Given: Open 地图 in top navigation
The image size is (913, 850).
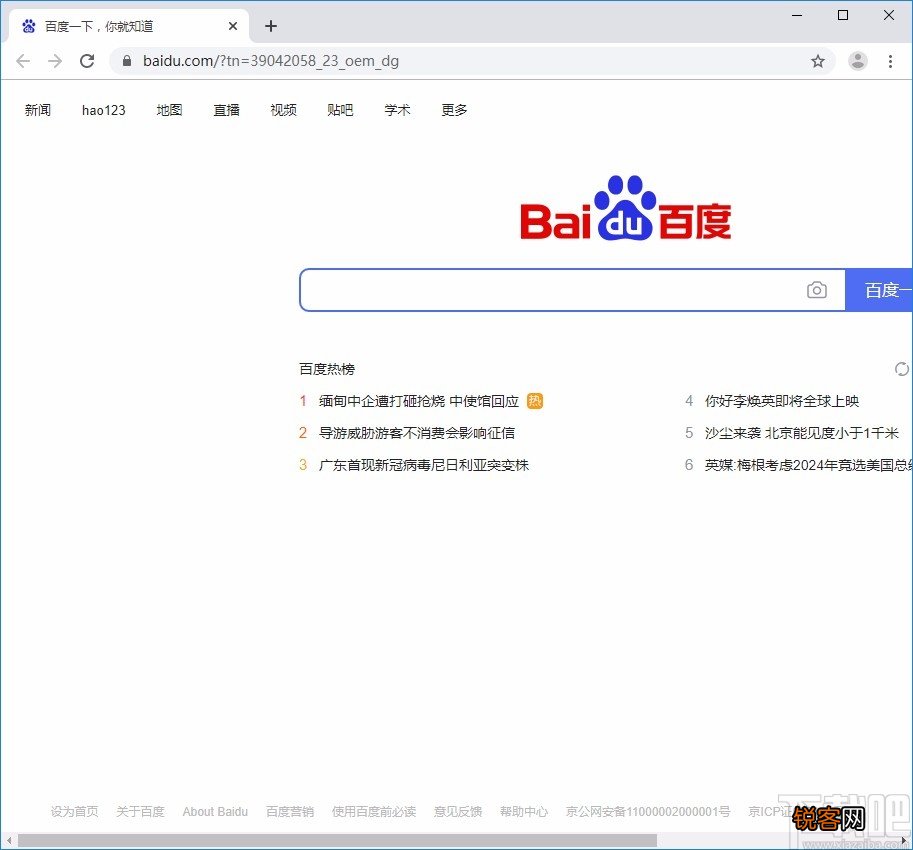Looking at the screenshot, I should point(169,110).
